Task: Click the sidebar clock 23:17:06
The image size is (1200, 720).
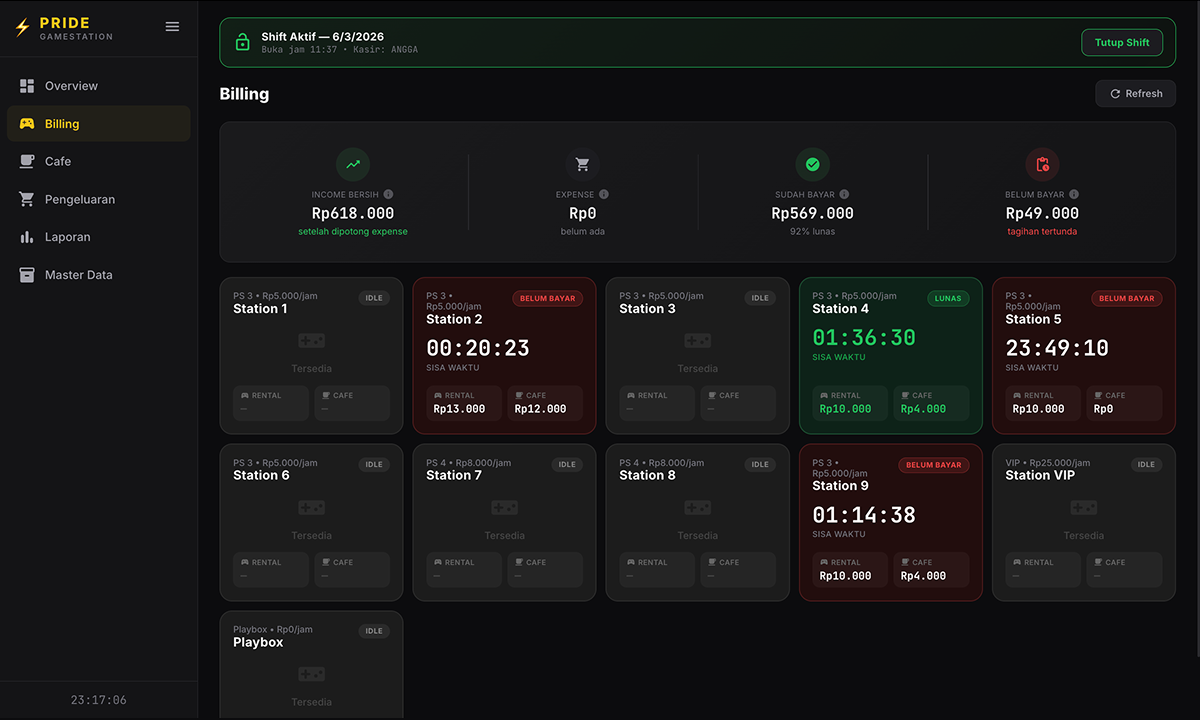Action: (99, 700)
